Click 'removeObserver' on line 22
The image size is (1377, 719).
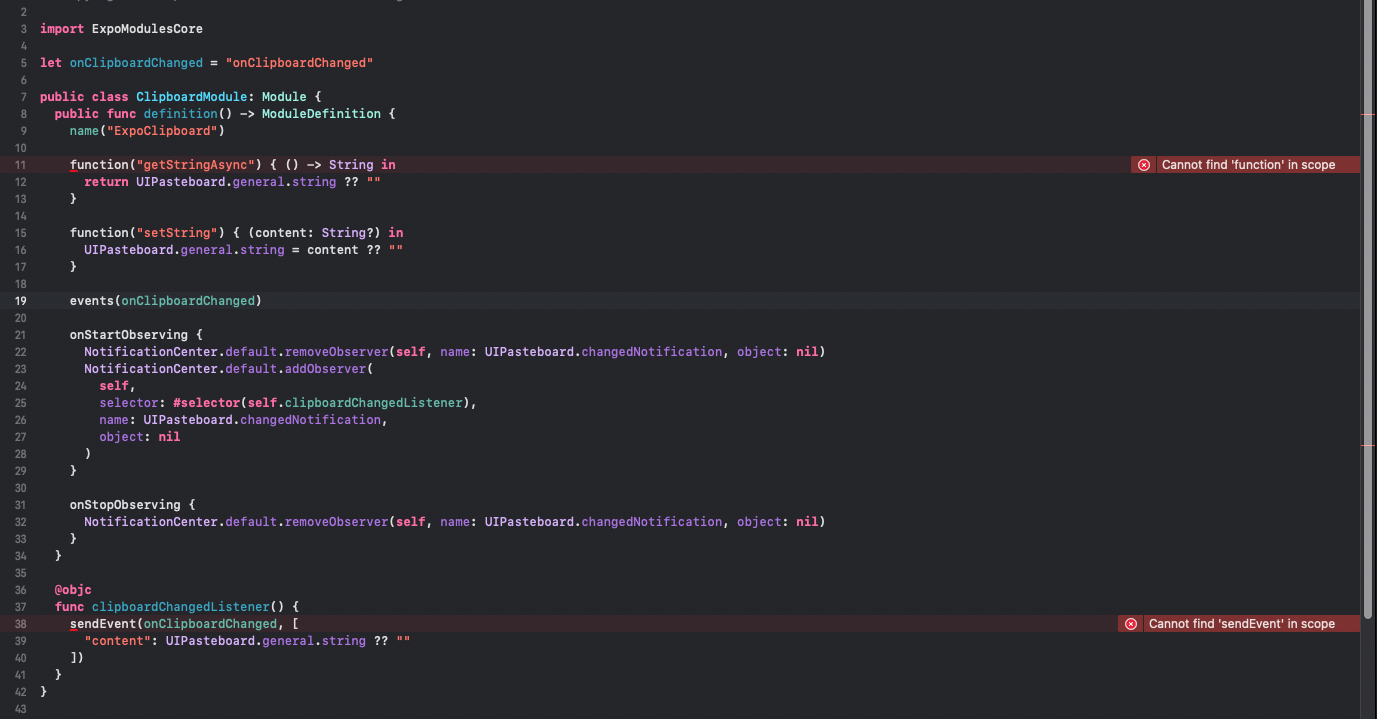336,352
